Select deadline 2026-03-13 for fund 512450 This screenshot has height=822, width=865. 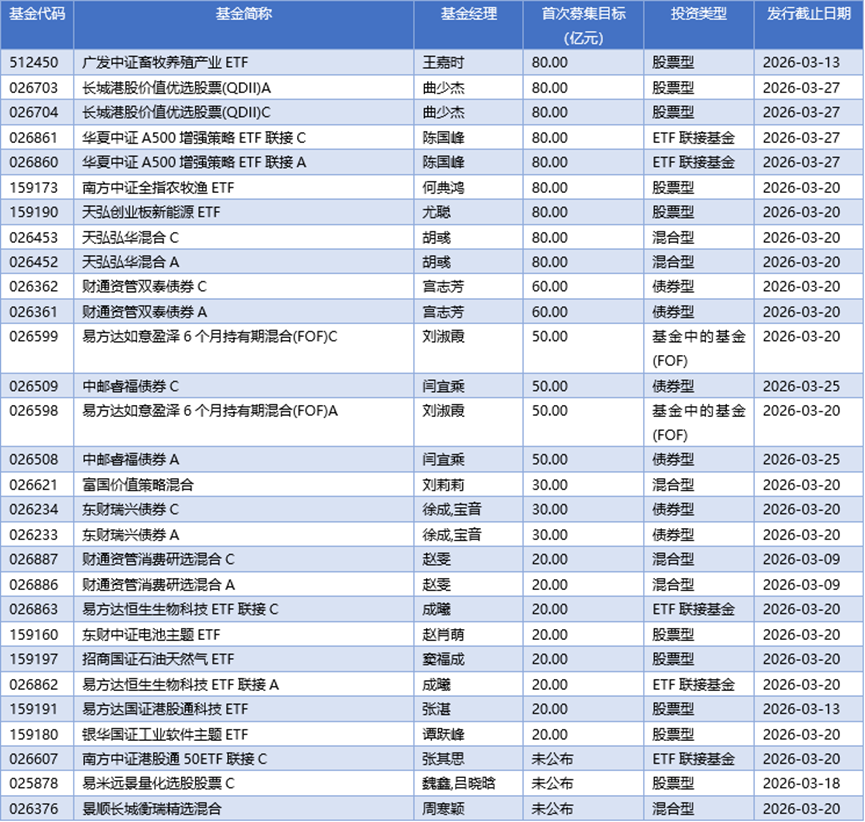[x=800, y=62]
